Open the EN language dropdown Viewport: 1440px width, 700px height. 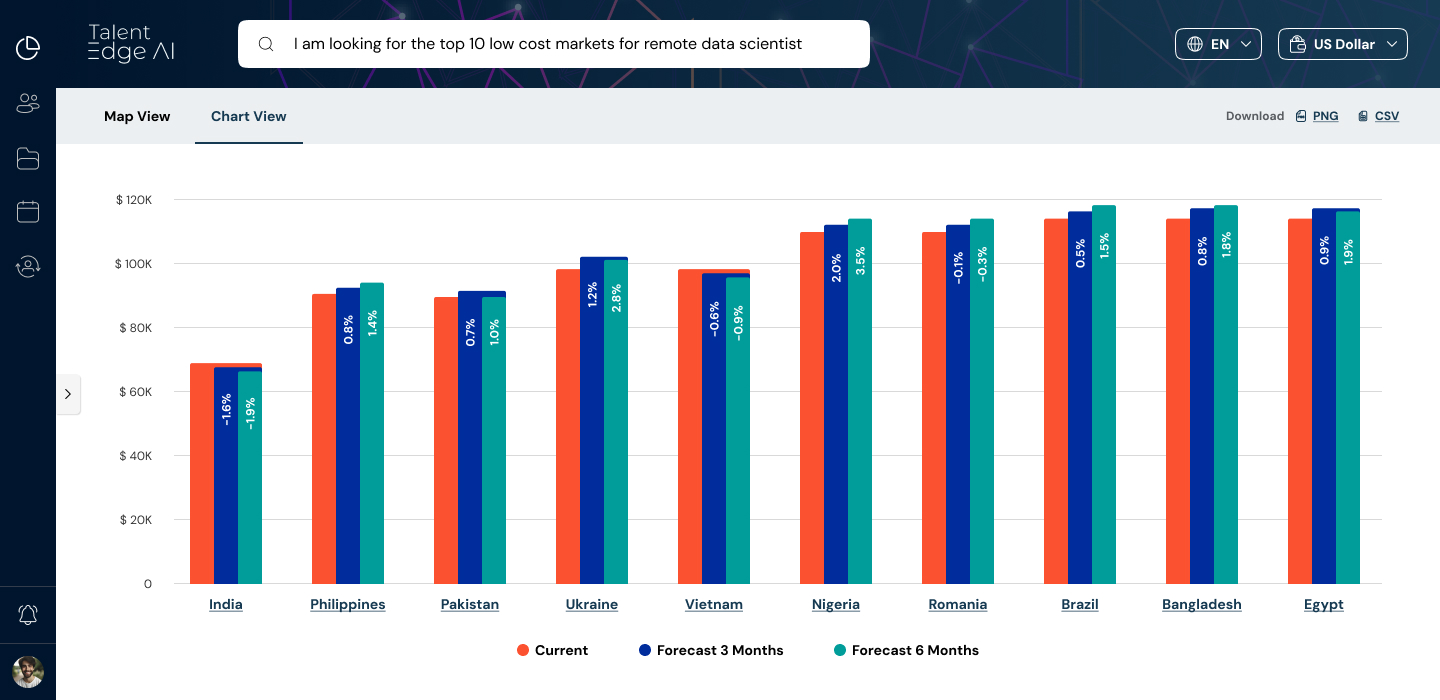coord(1219,44)
